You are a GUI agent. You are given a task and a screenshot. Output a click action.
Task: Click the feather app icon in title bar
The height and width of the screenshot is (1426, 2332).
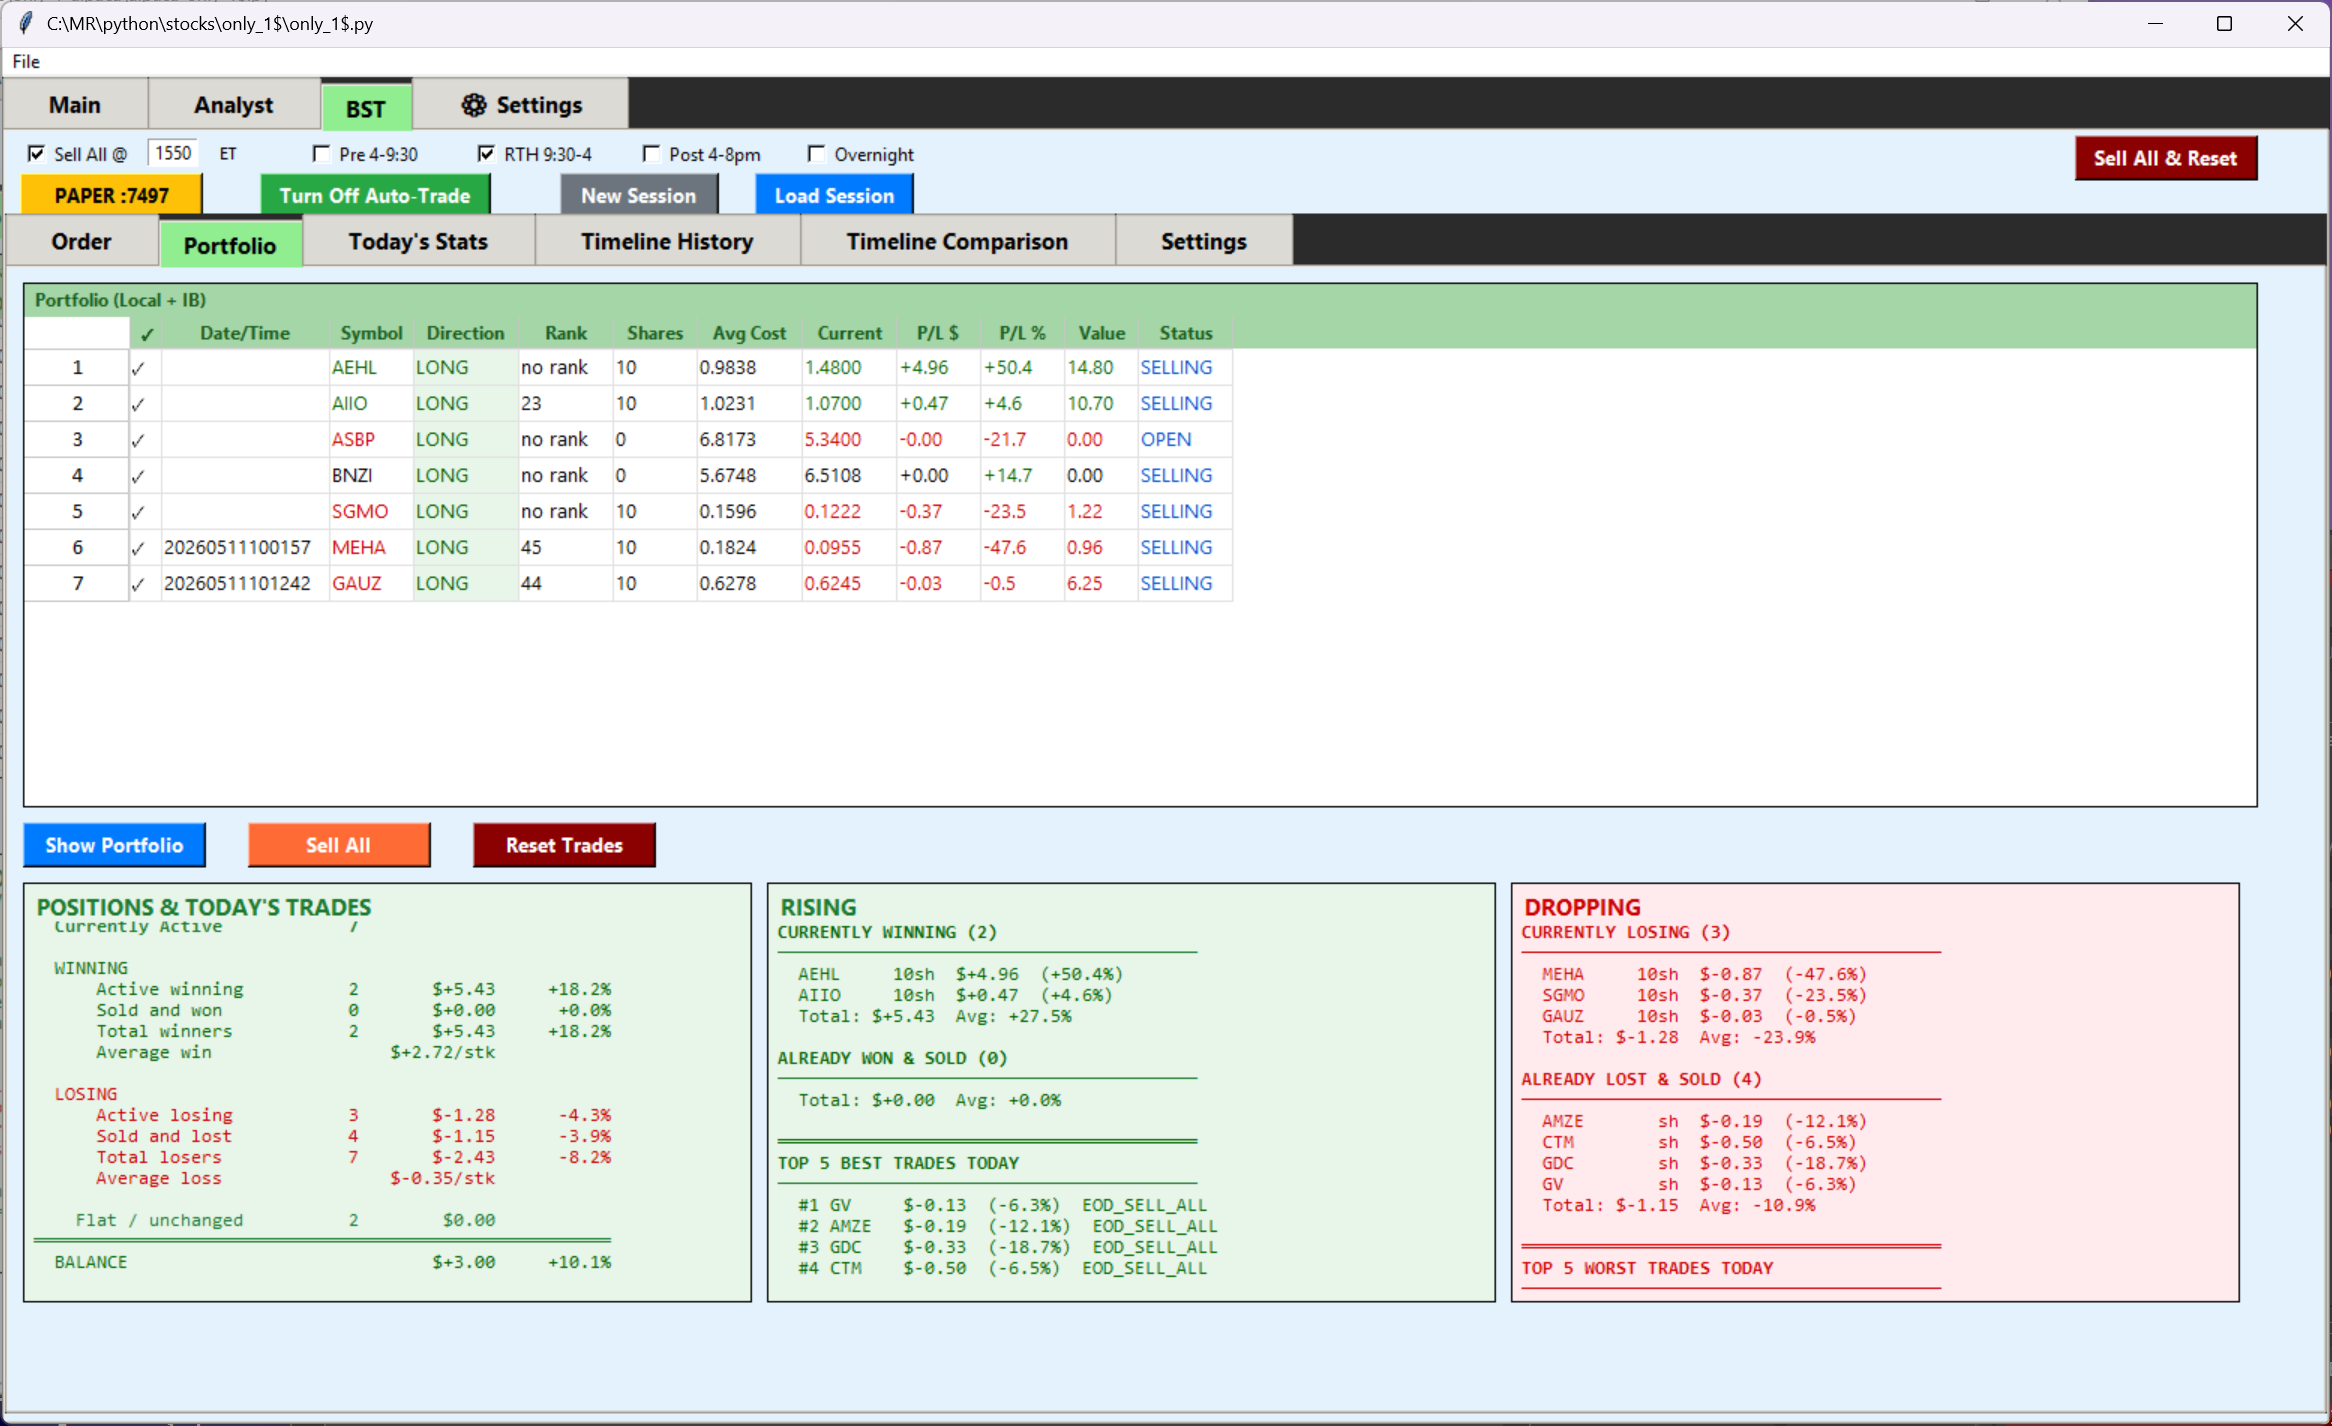26,22
